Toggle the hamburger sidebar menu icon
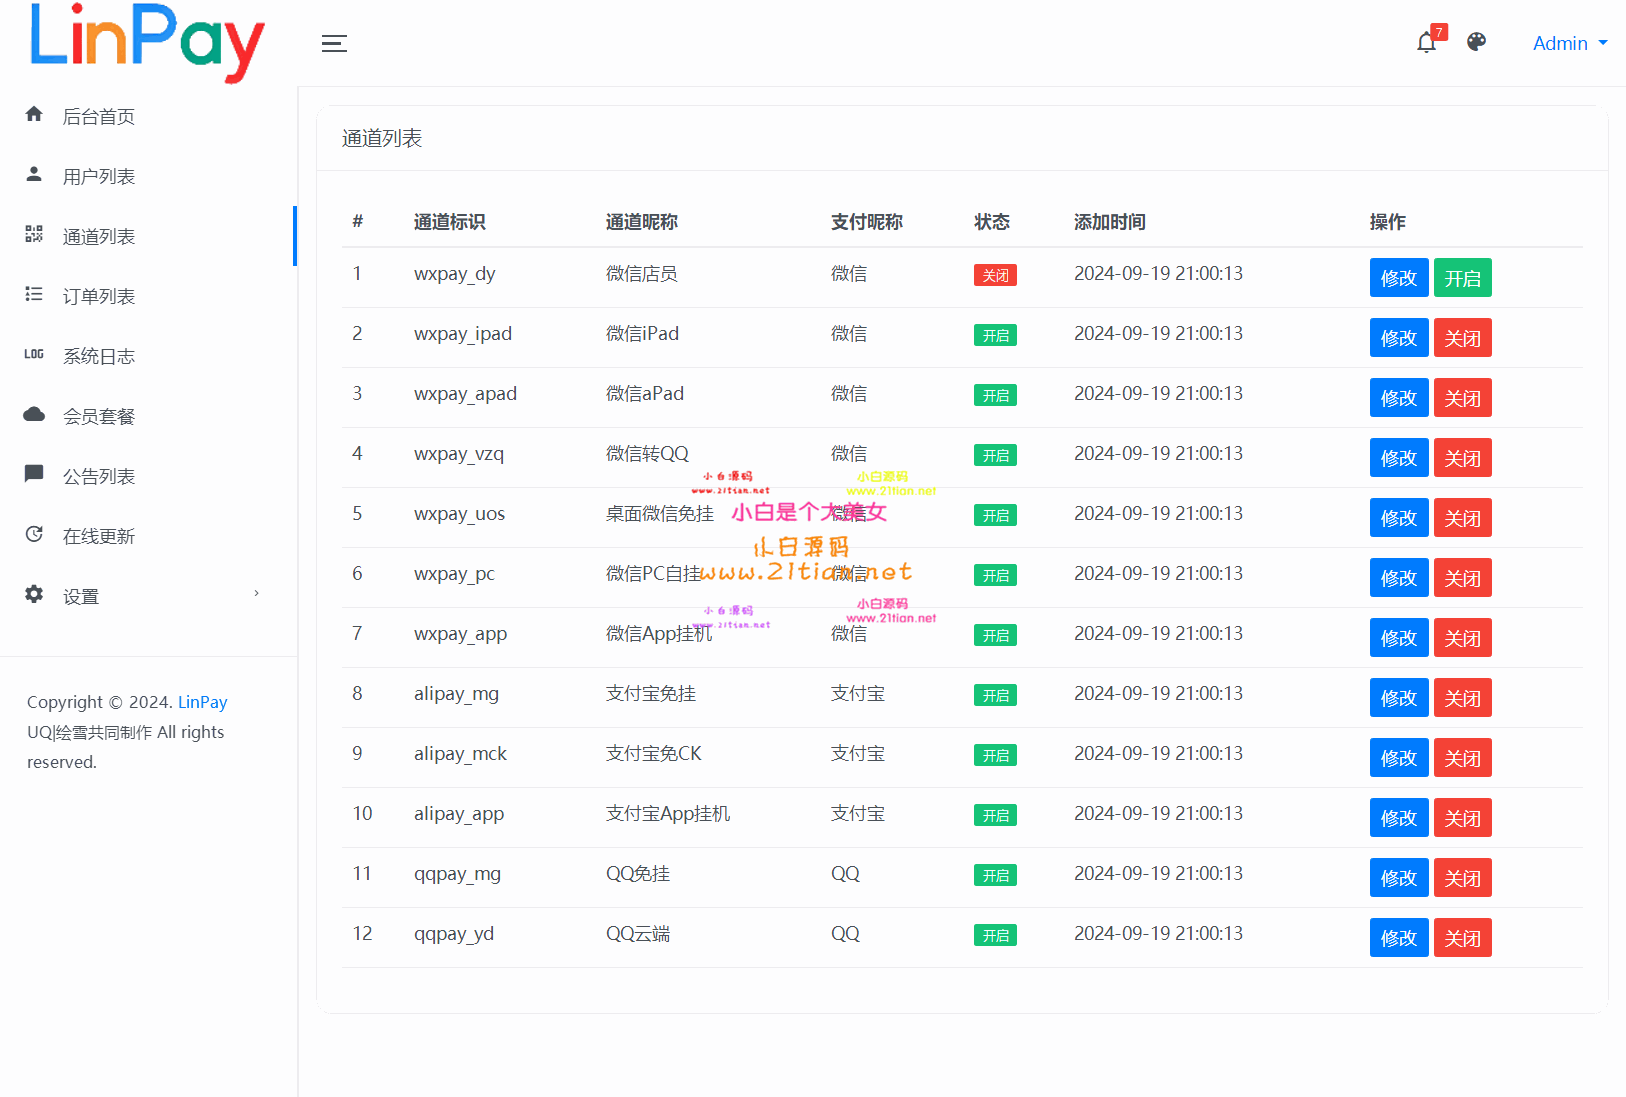 (x=334, y=43)
